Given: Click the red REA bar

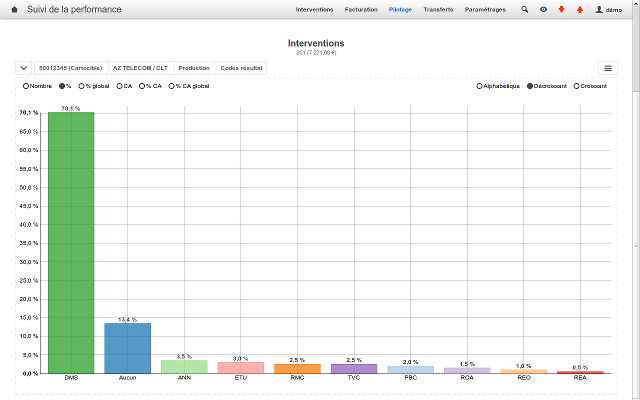Looking at the screenshot, I should 580,372.
